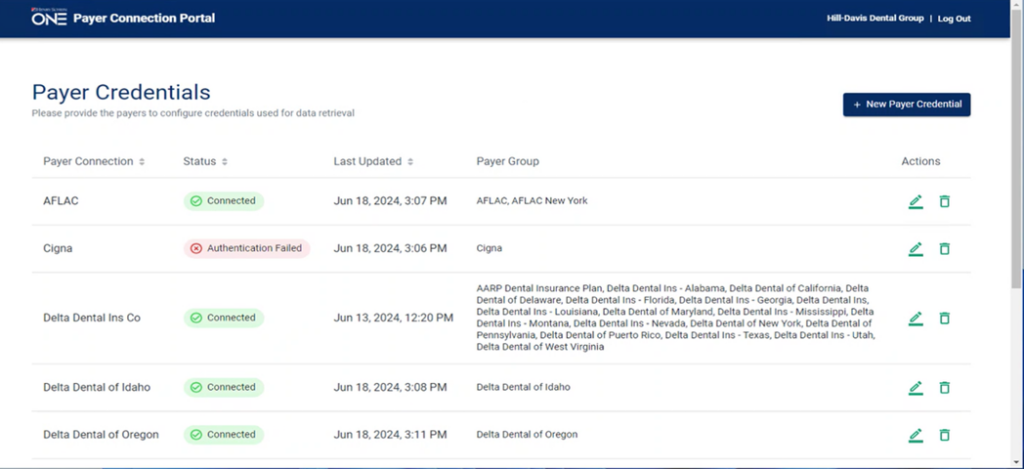Image resolution: width=1024 pixels, height=469 pixels.
Task: Sort by Payer Connection column
Action: [x=142, y=162]
